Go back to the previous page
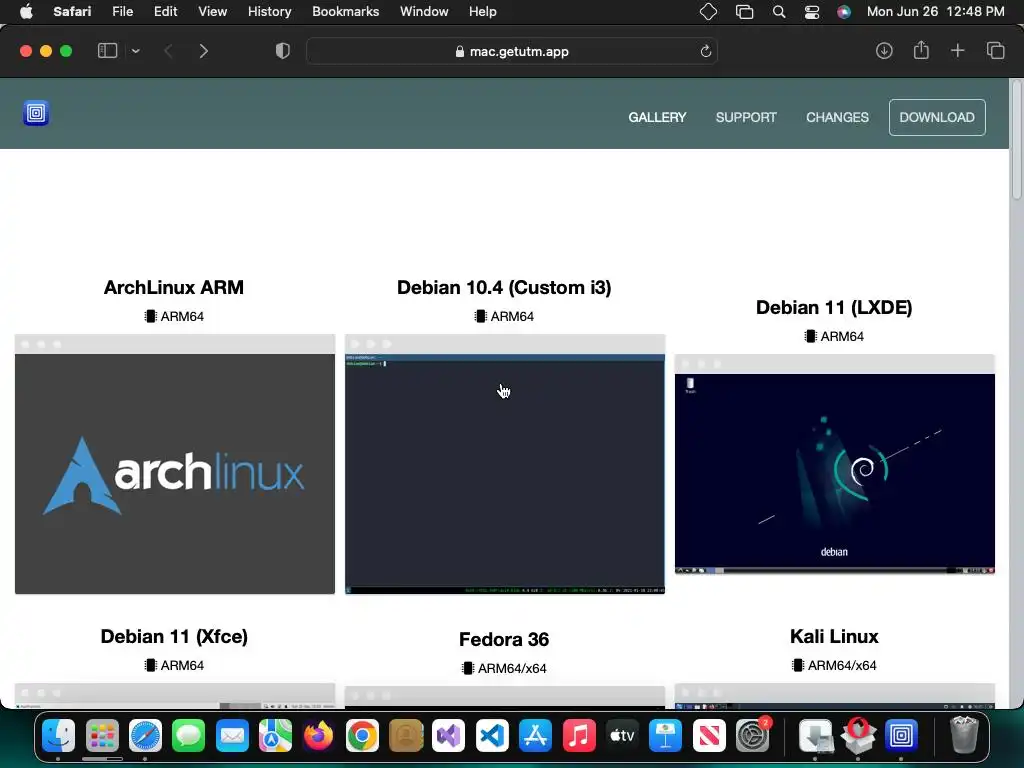Viewport: 1024px width, 768px height. pyautogui.click(x=168, y=51)
